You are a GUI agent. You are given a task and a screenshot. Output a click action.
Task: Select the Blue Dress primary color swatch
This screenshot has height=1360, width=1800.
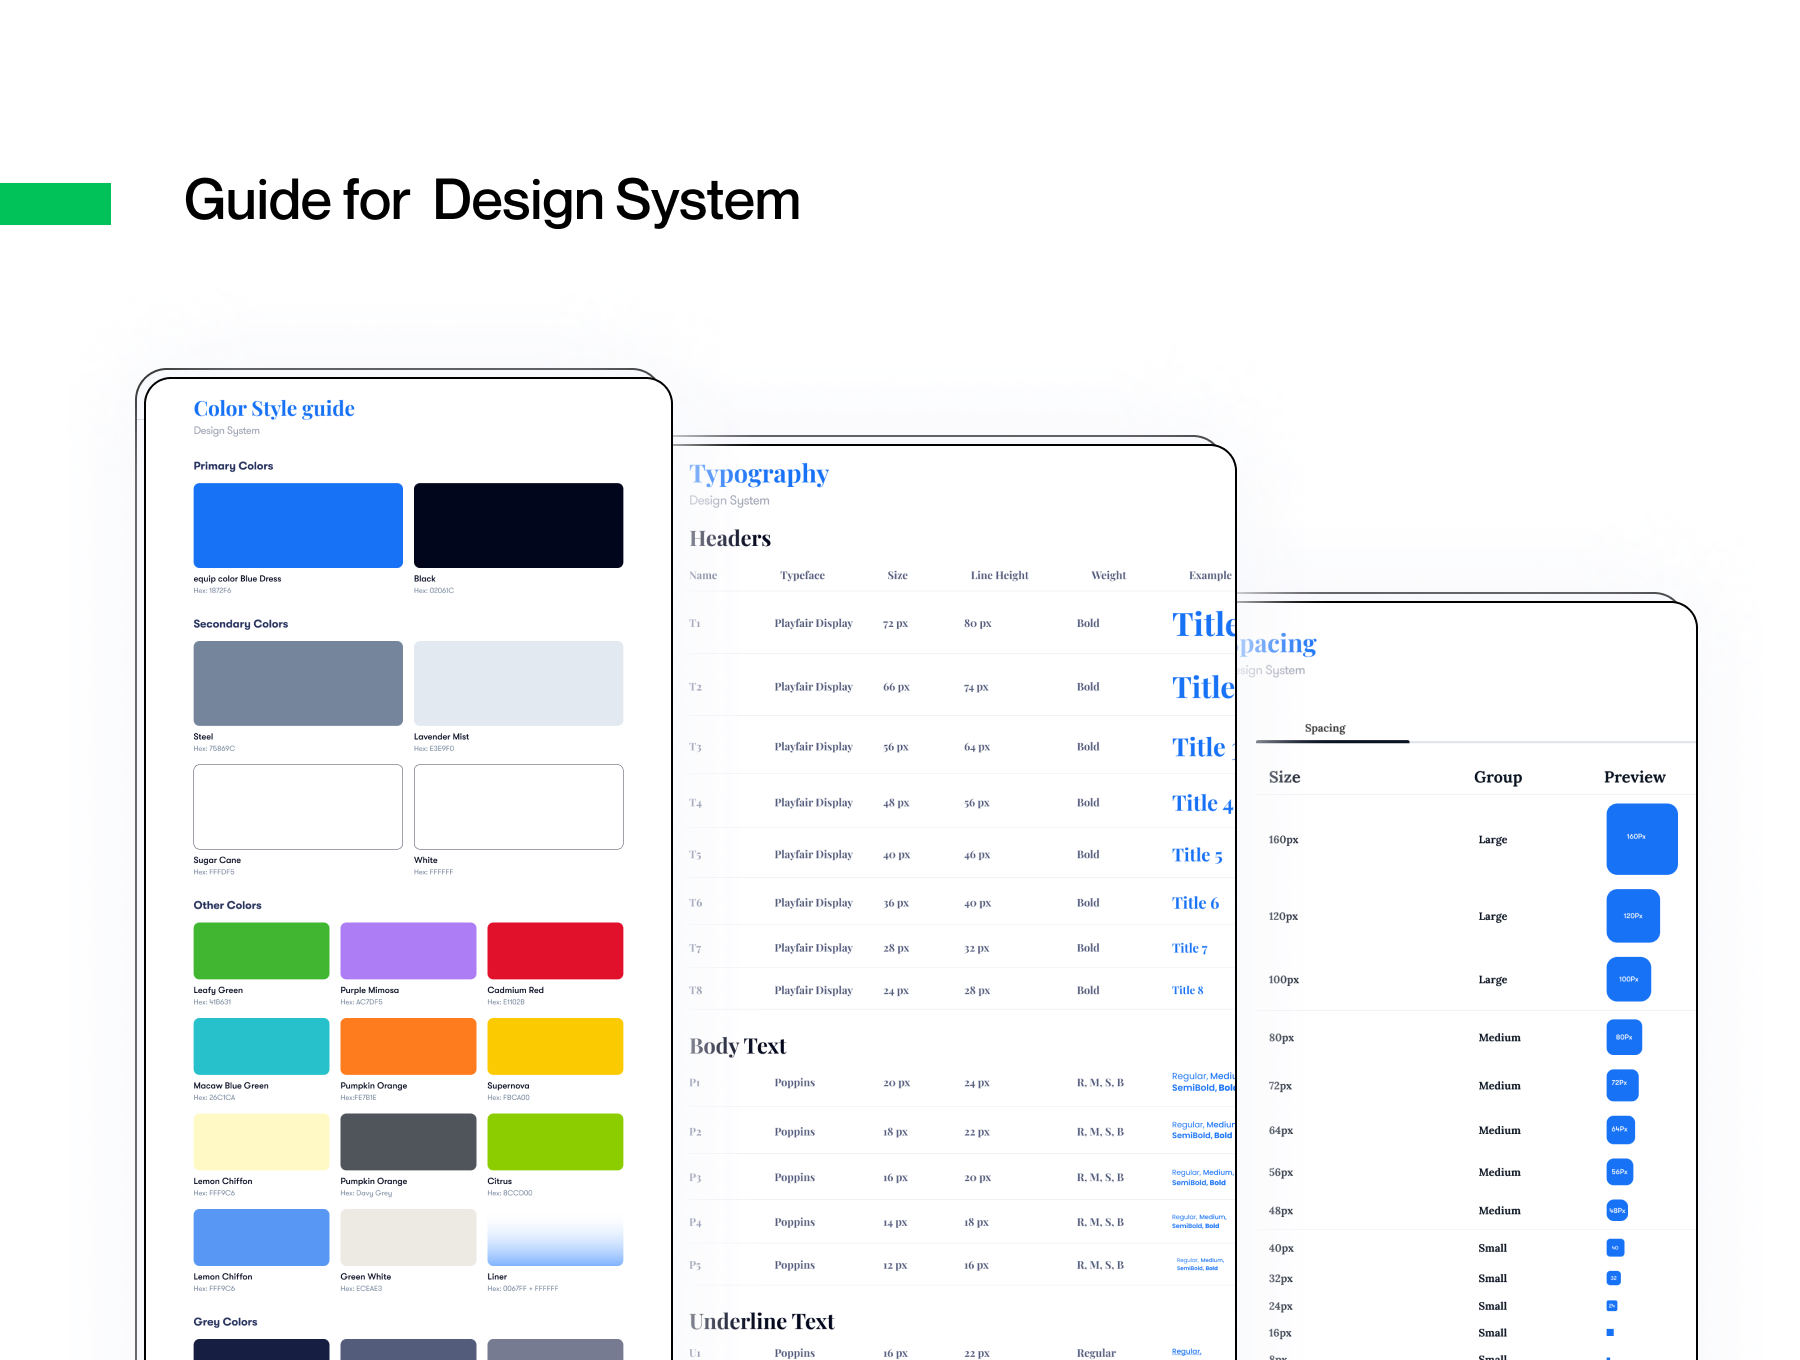pos(298,525)
